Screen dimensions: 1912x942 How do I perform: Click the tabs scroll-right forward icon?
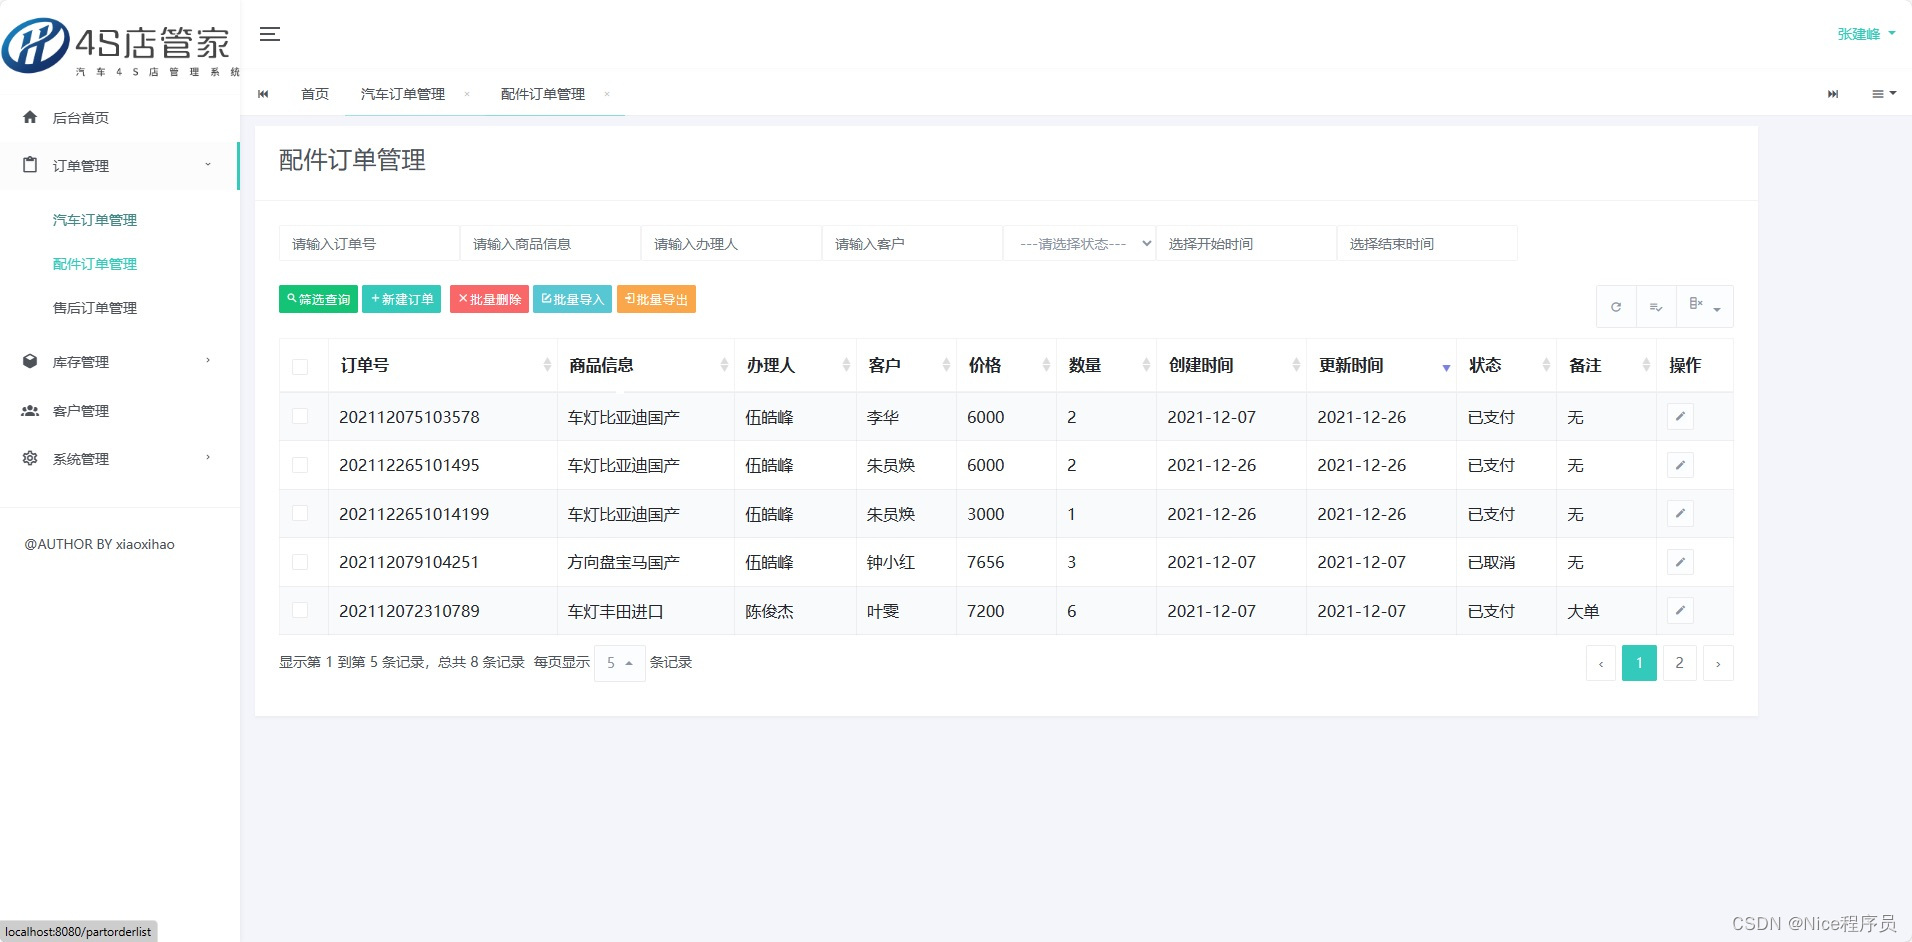click(x=1833, y=94)
